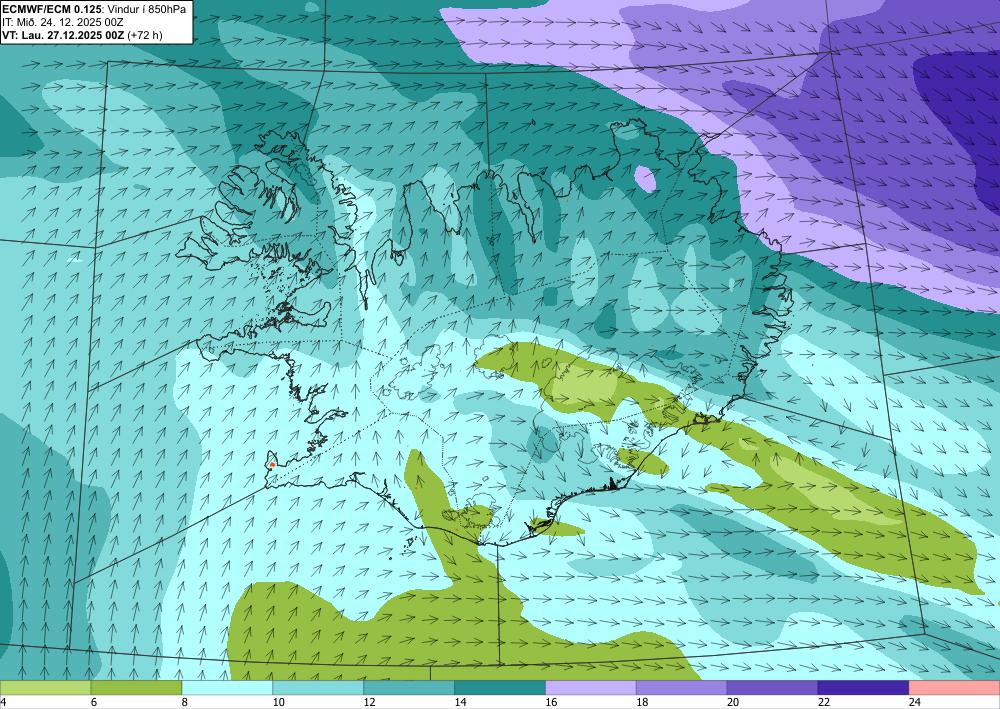Image resolution: width=1000 pixels, height=709 pixels.
Task: Click the pink legend swatch above 24
Action: click(x=954, y=688)
